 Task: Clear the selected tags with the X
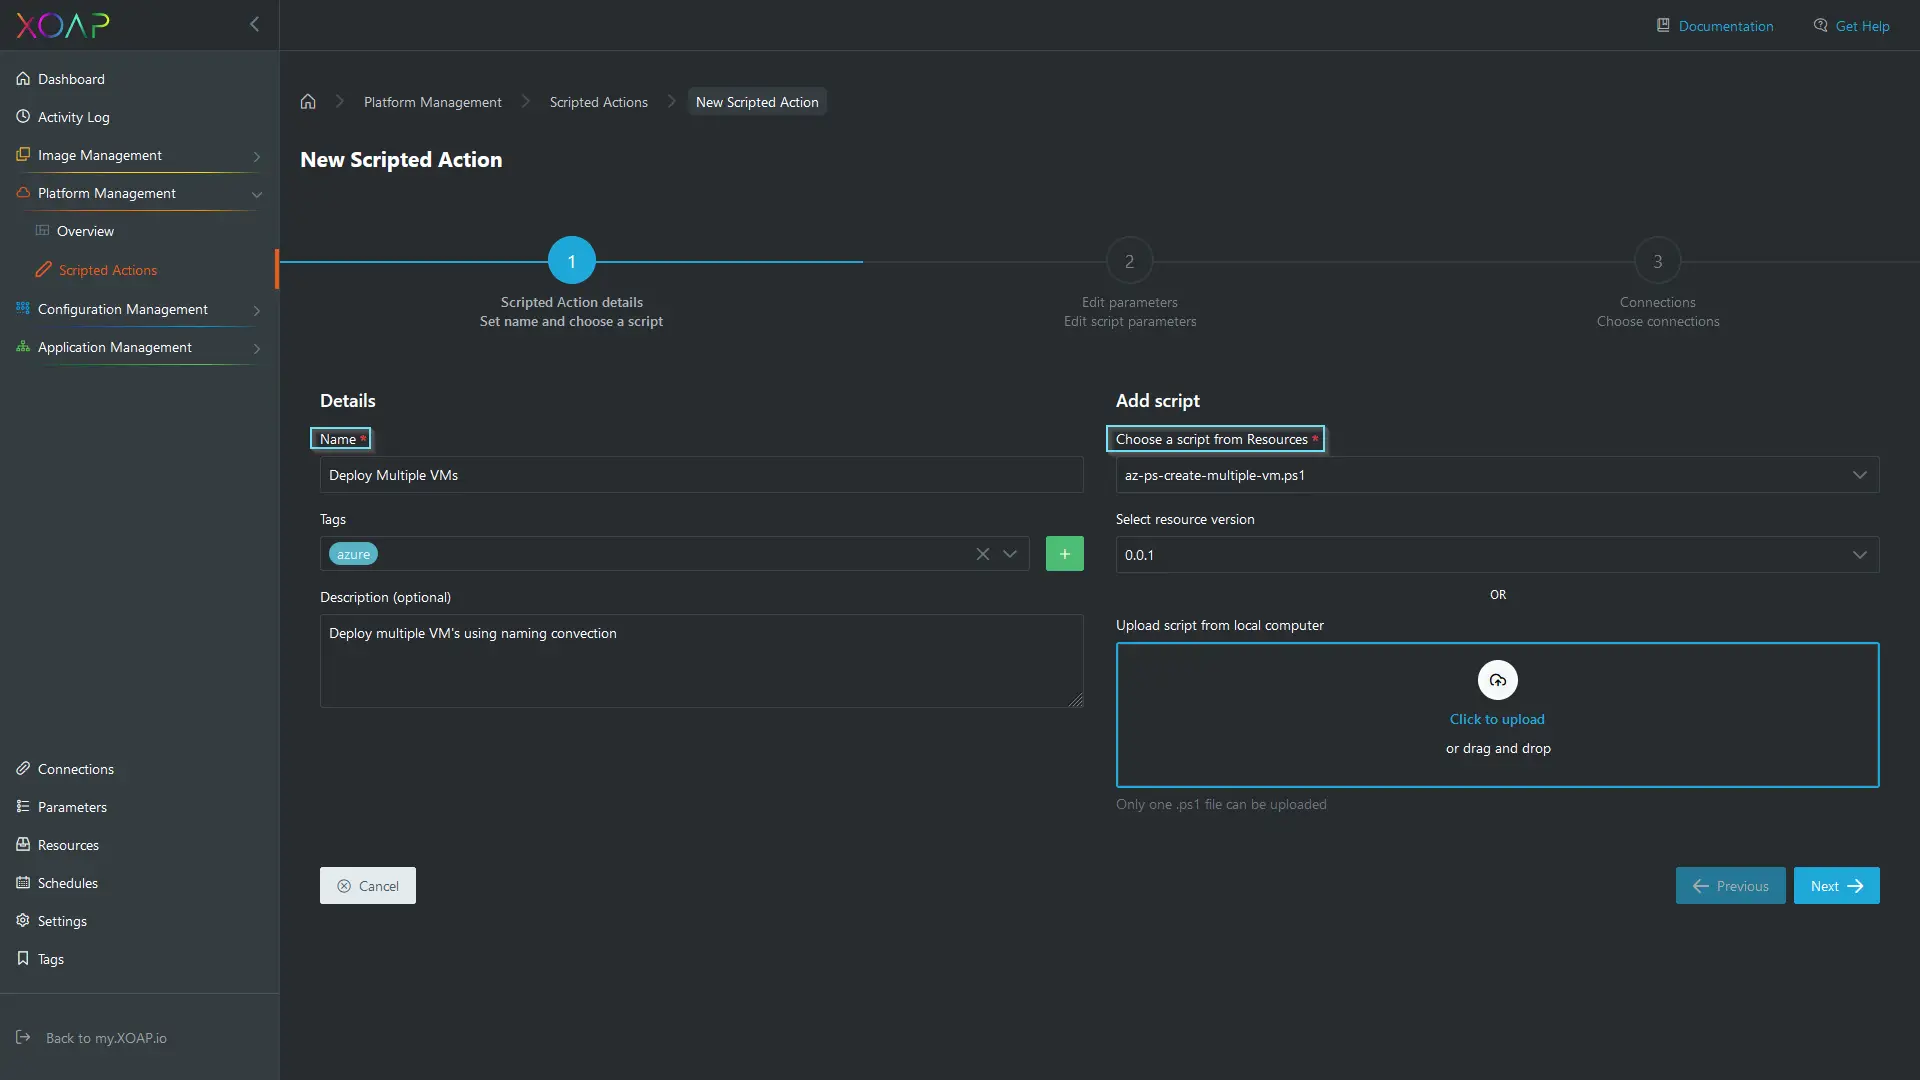coord(983,554)
